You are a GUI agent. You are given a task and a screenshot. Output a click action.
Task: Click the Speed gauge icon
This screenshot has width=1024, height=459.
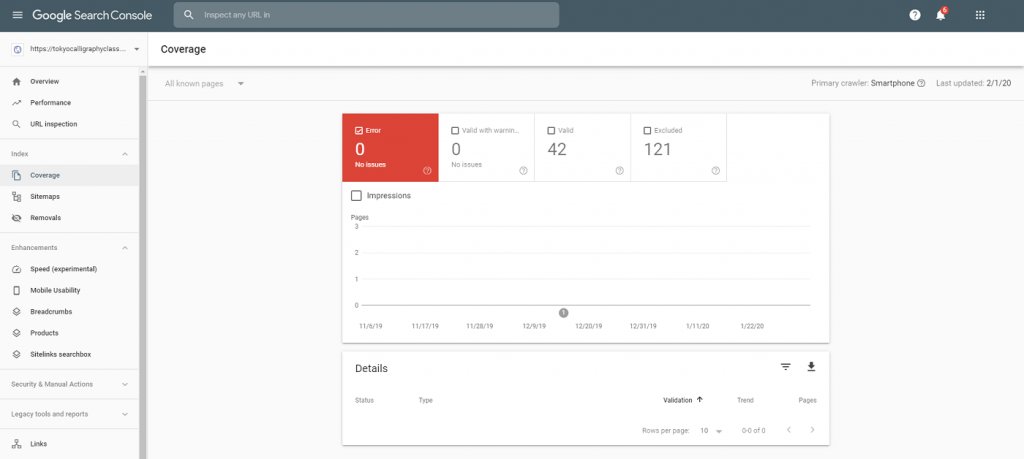coord(17,269)
